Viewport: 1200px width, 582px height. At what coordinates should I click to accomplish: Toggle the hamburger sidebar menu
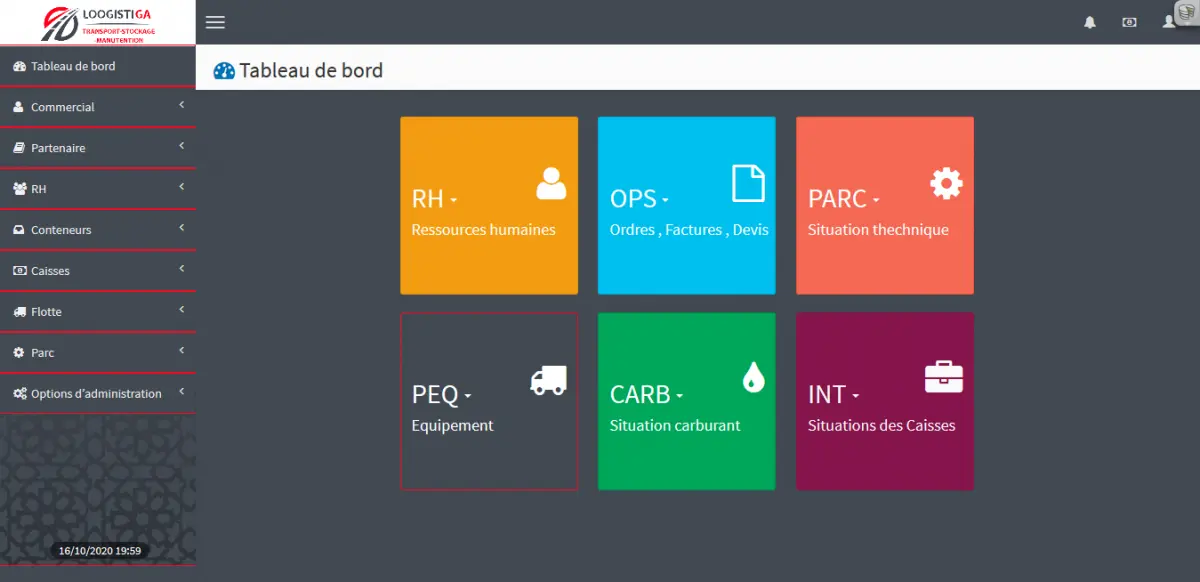tap(215, 22)
